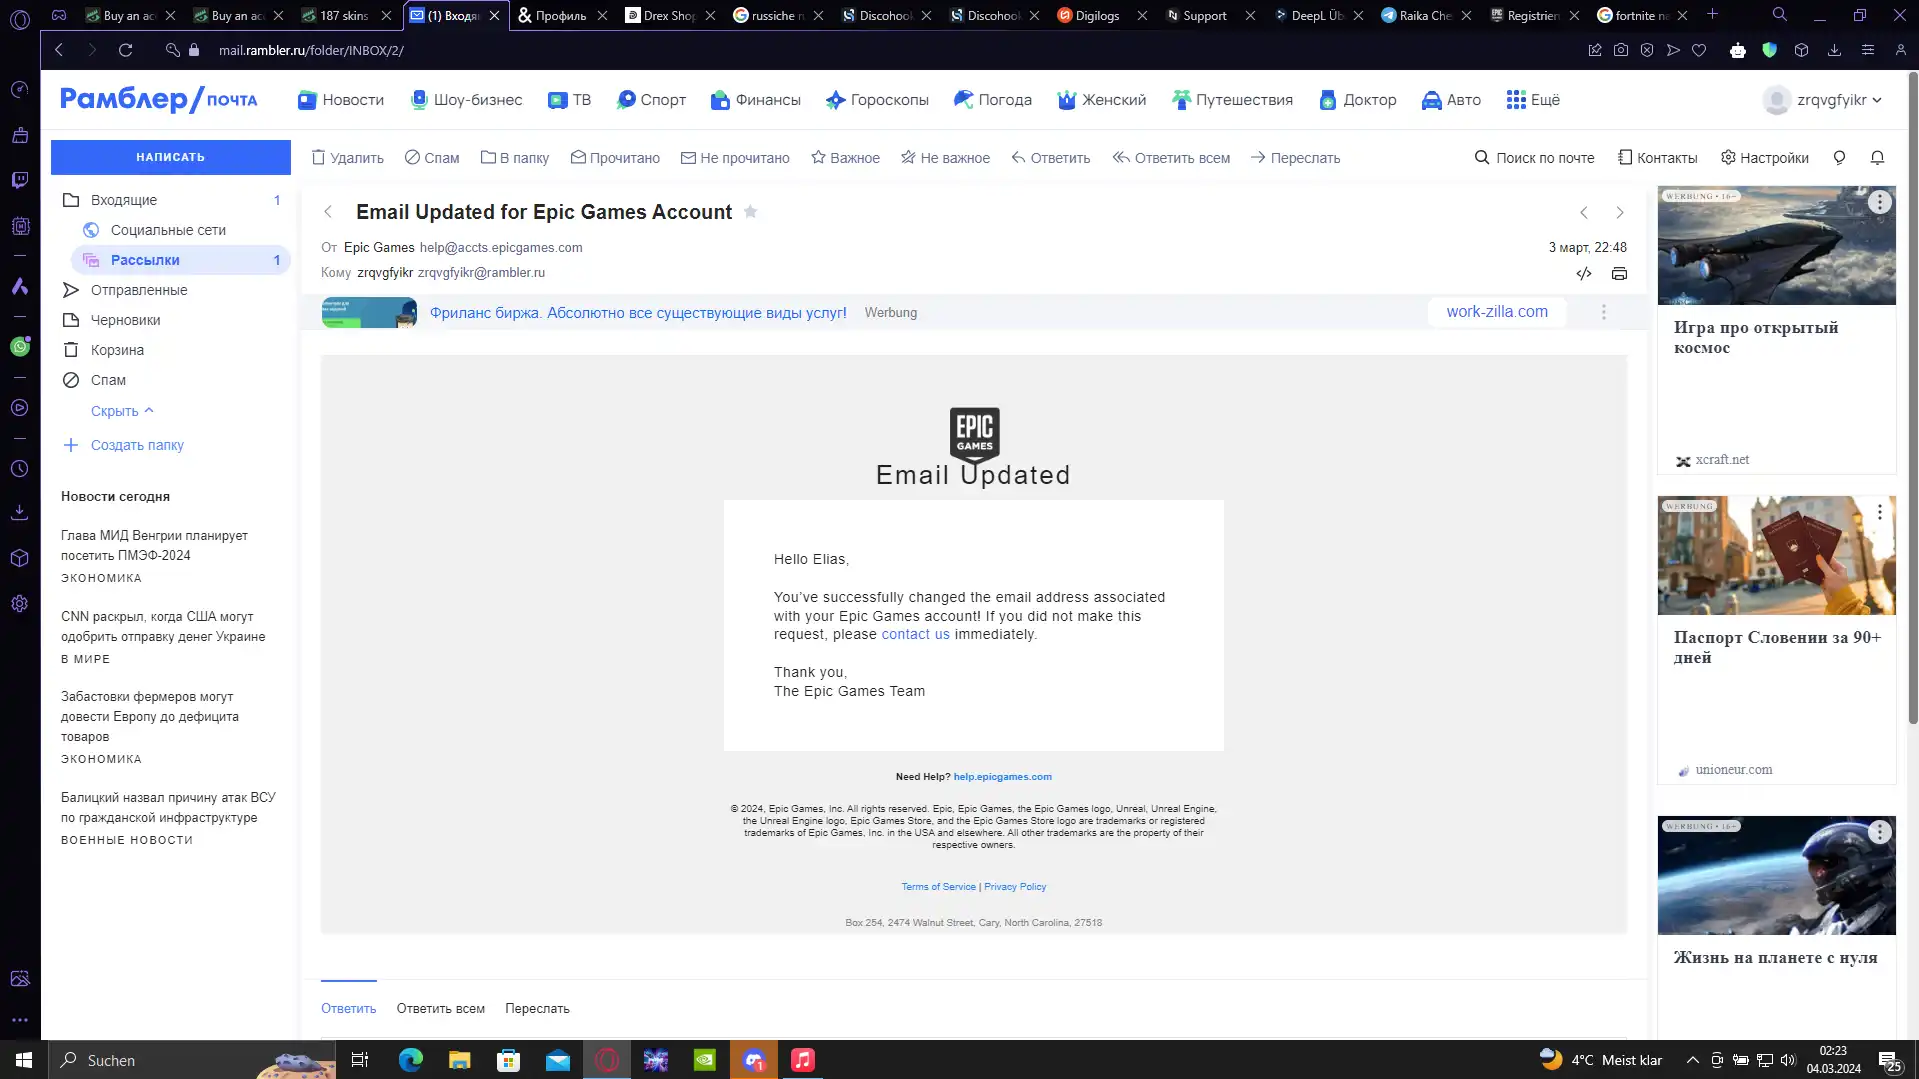The height and width of the screenshot is (1079, 1919).
Task: Select bottom Ответить всем tab
Action: click(440, 1008)
